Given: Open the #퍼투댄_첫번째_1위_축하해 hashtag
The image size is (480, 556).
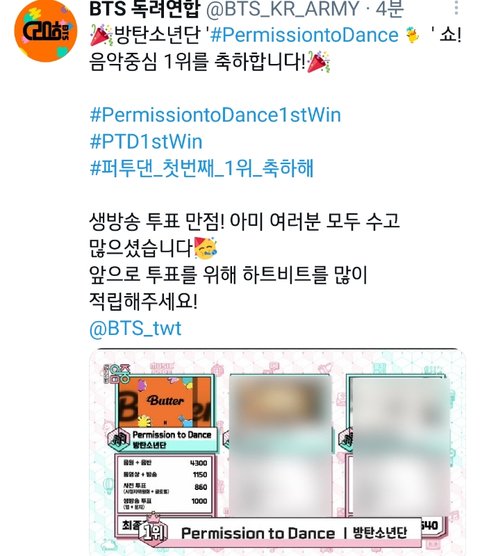Looking at the screenshot, I should [x=202, y=168].
